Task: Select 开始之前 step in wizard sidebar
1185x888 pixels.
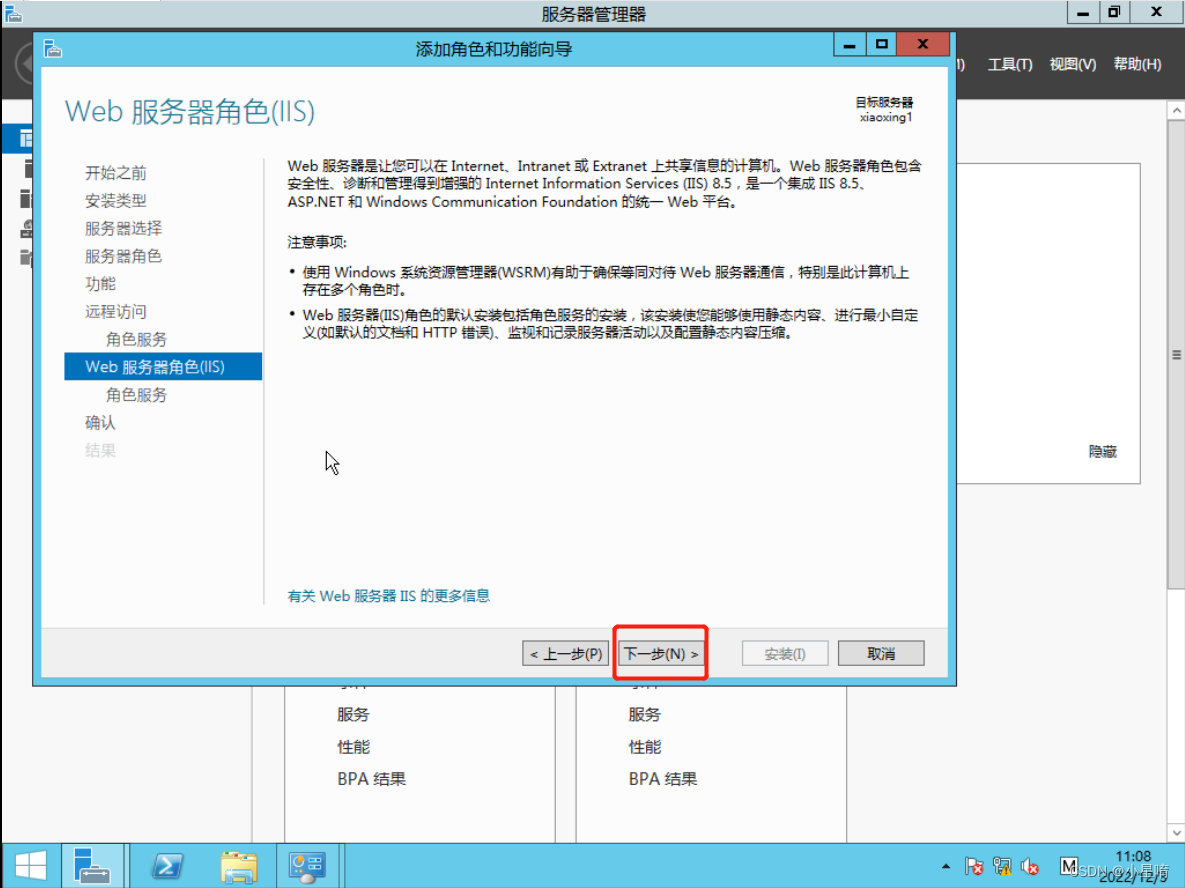Action: point(116,173)
